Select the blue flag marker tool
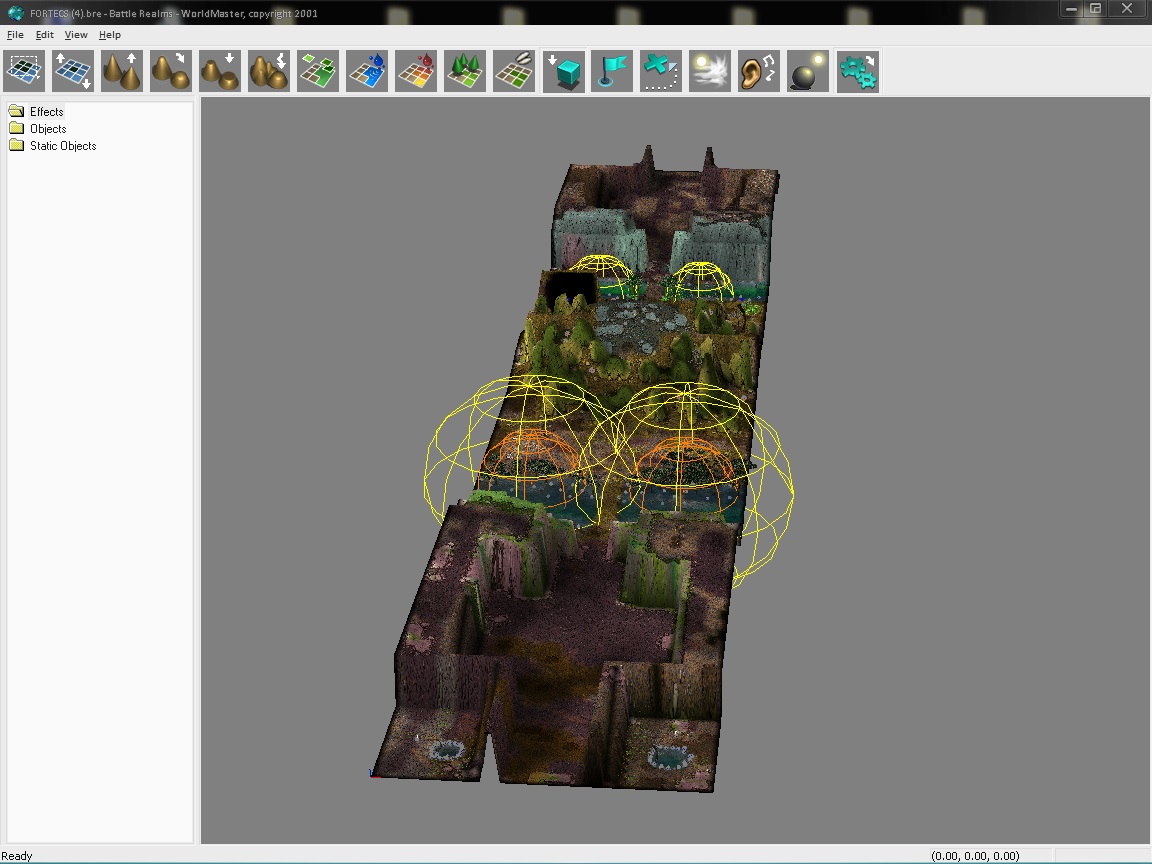Screen dimensions: 1152x864 (612, 72)
